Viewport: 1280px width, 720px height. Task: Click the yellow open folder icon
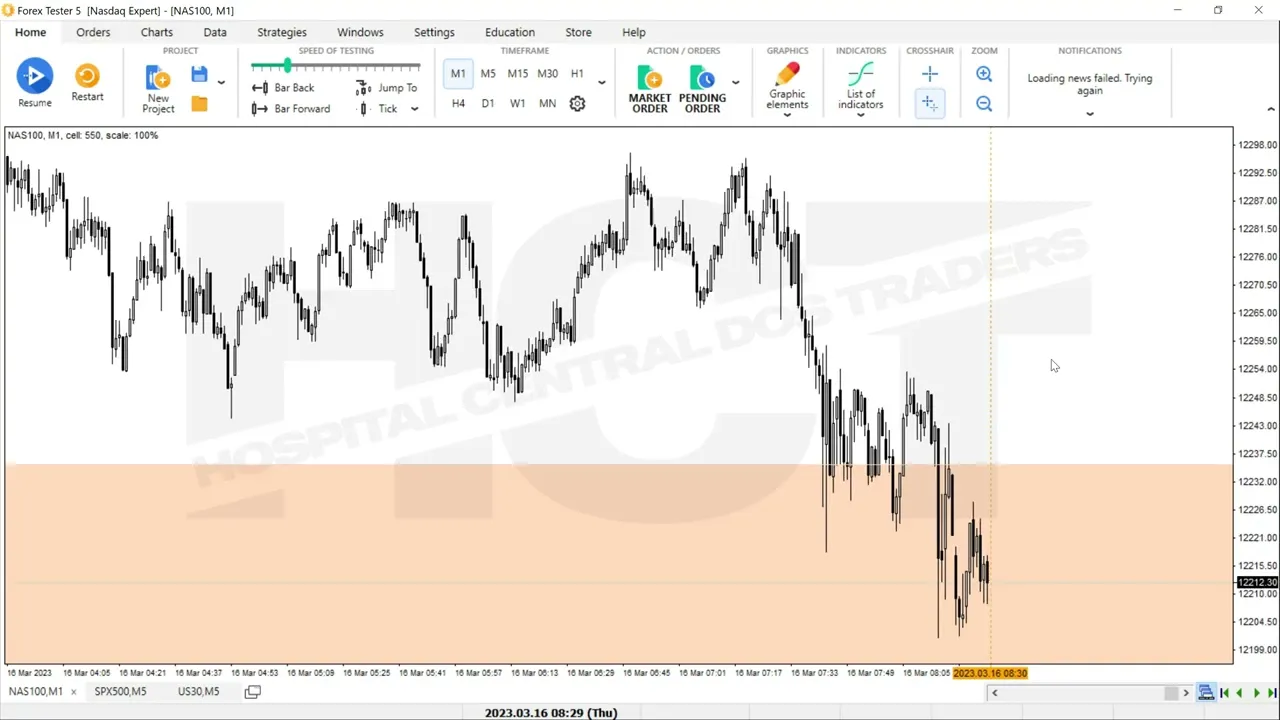(x=199, y=104)
